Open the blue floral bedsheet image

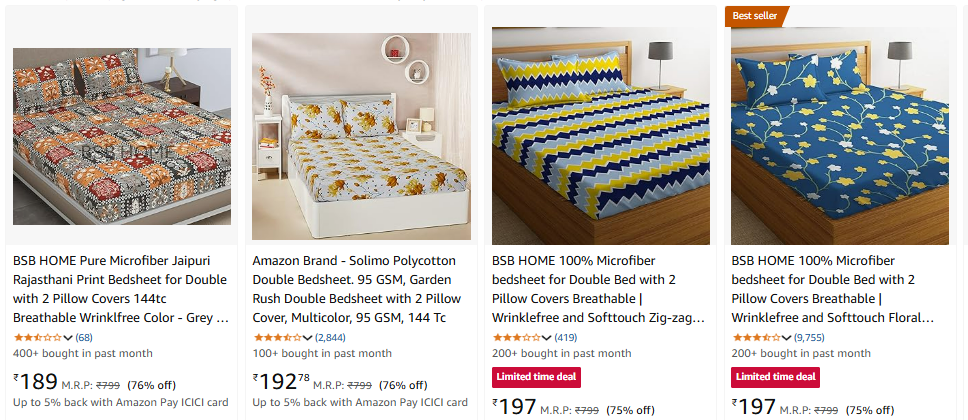pyautogui.click(x=840, y=136)
